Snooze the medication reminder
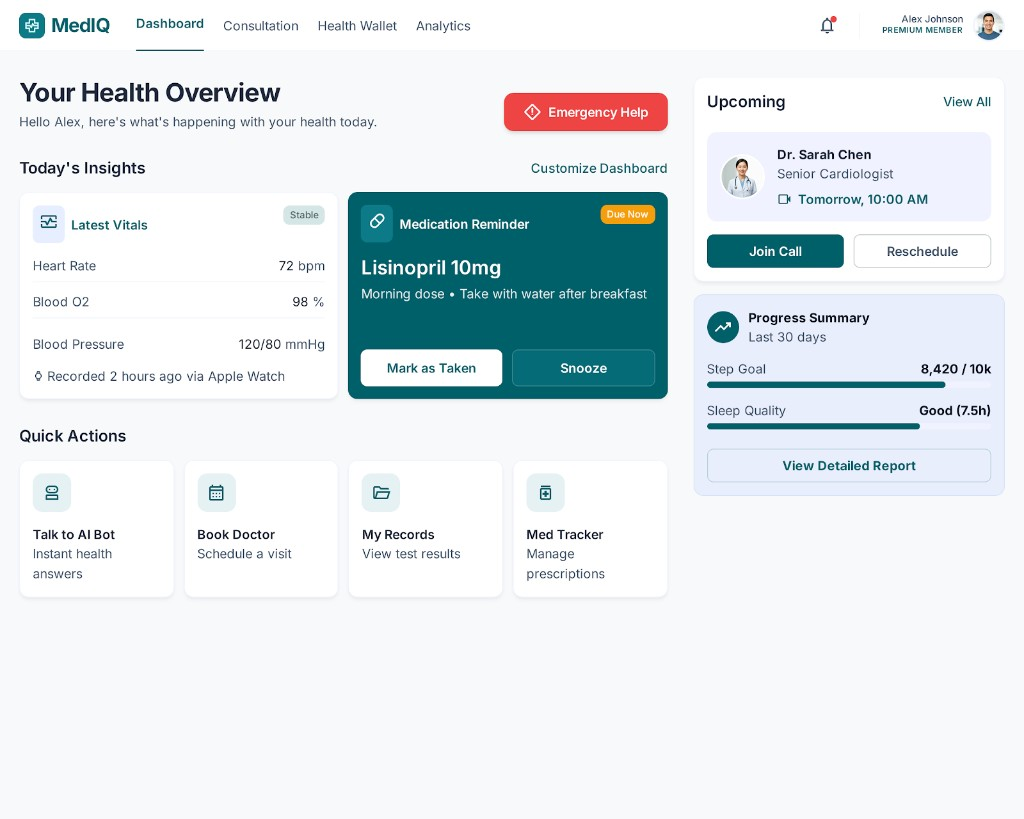 tap(583, 368)
